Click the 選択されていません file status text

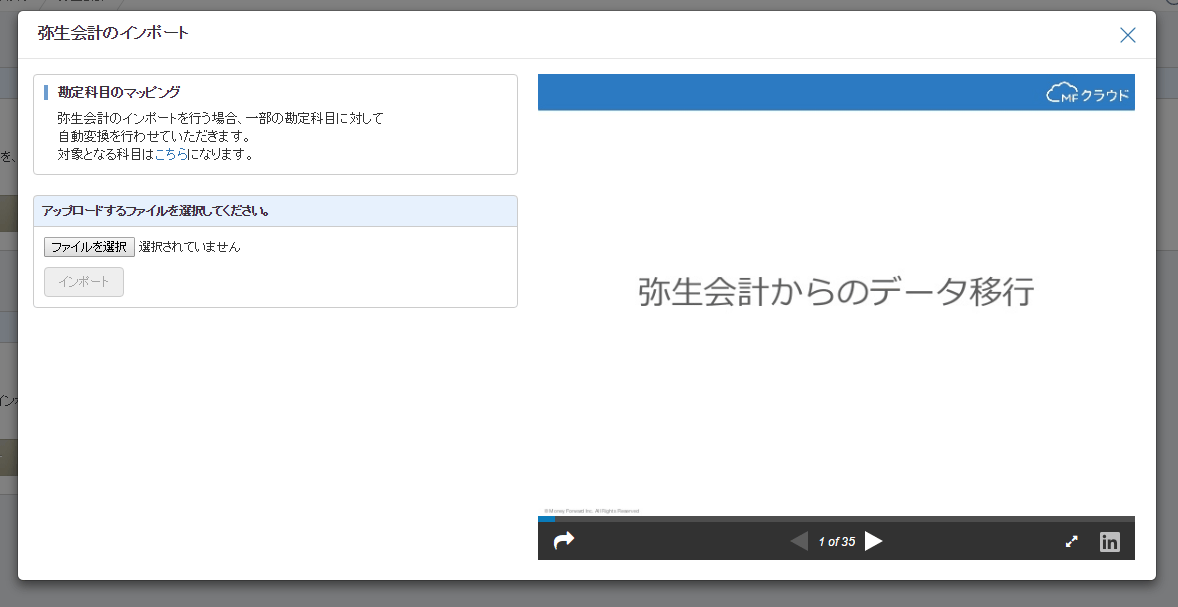click(x=189, y=246)
